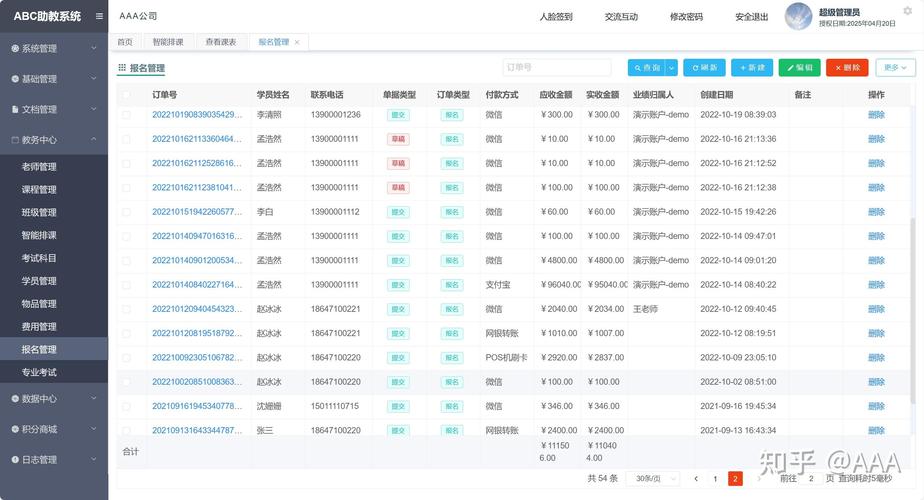Click the ¥96040.00 receivable amount cell

560,285
